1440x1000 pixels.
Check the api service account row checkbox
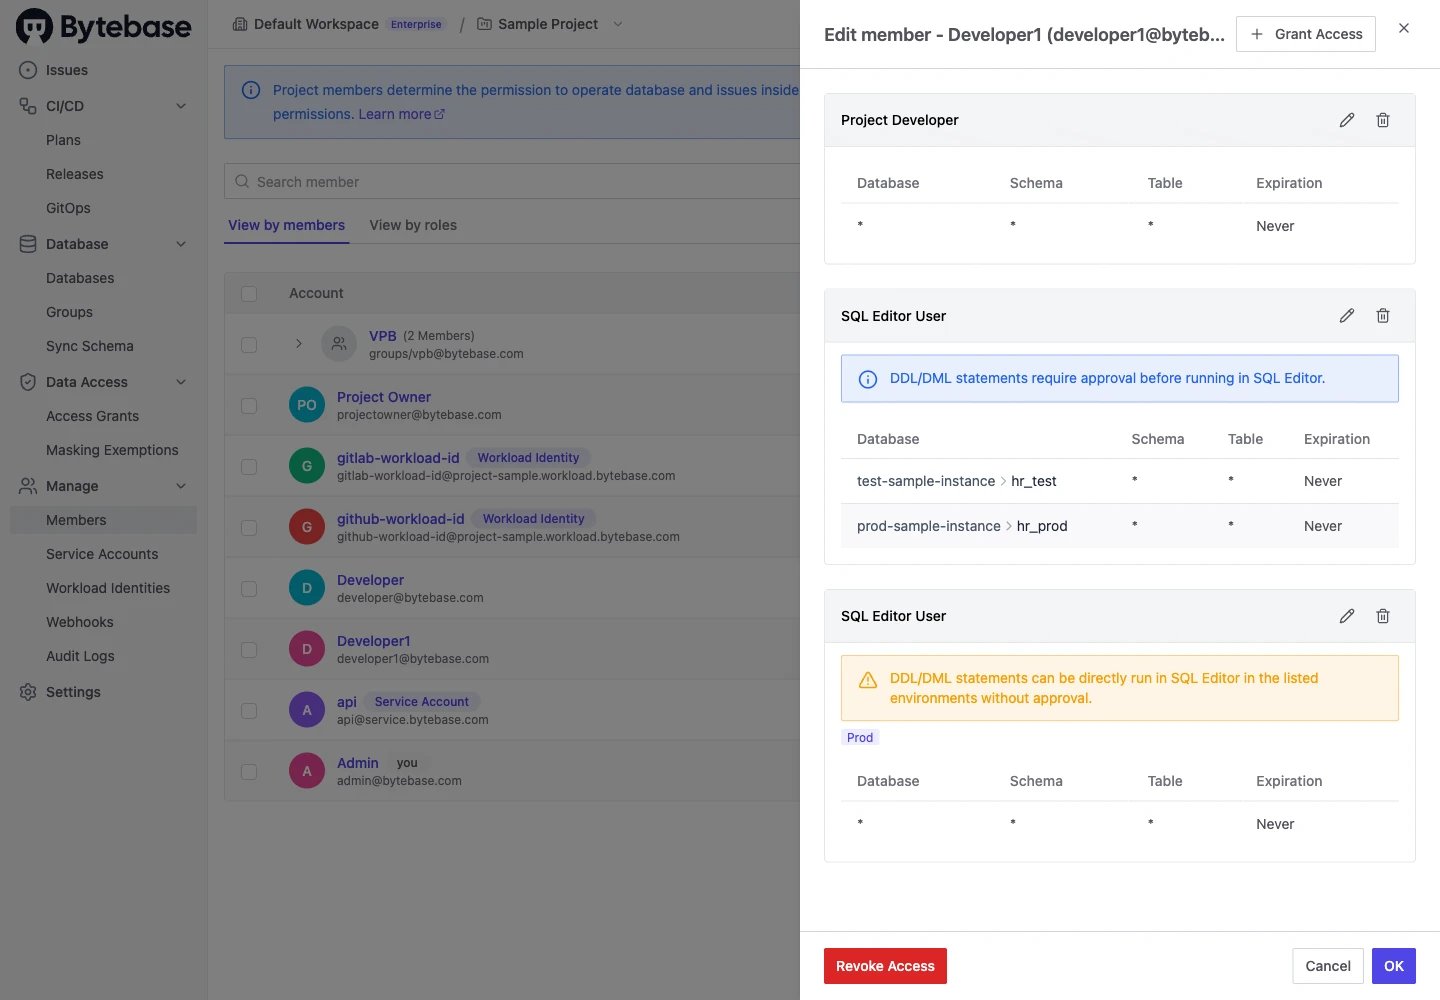coord(249,711)
